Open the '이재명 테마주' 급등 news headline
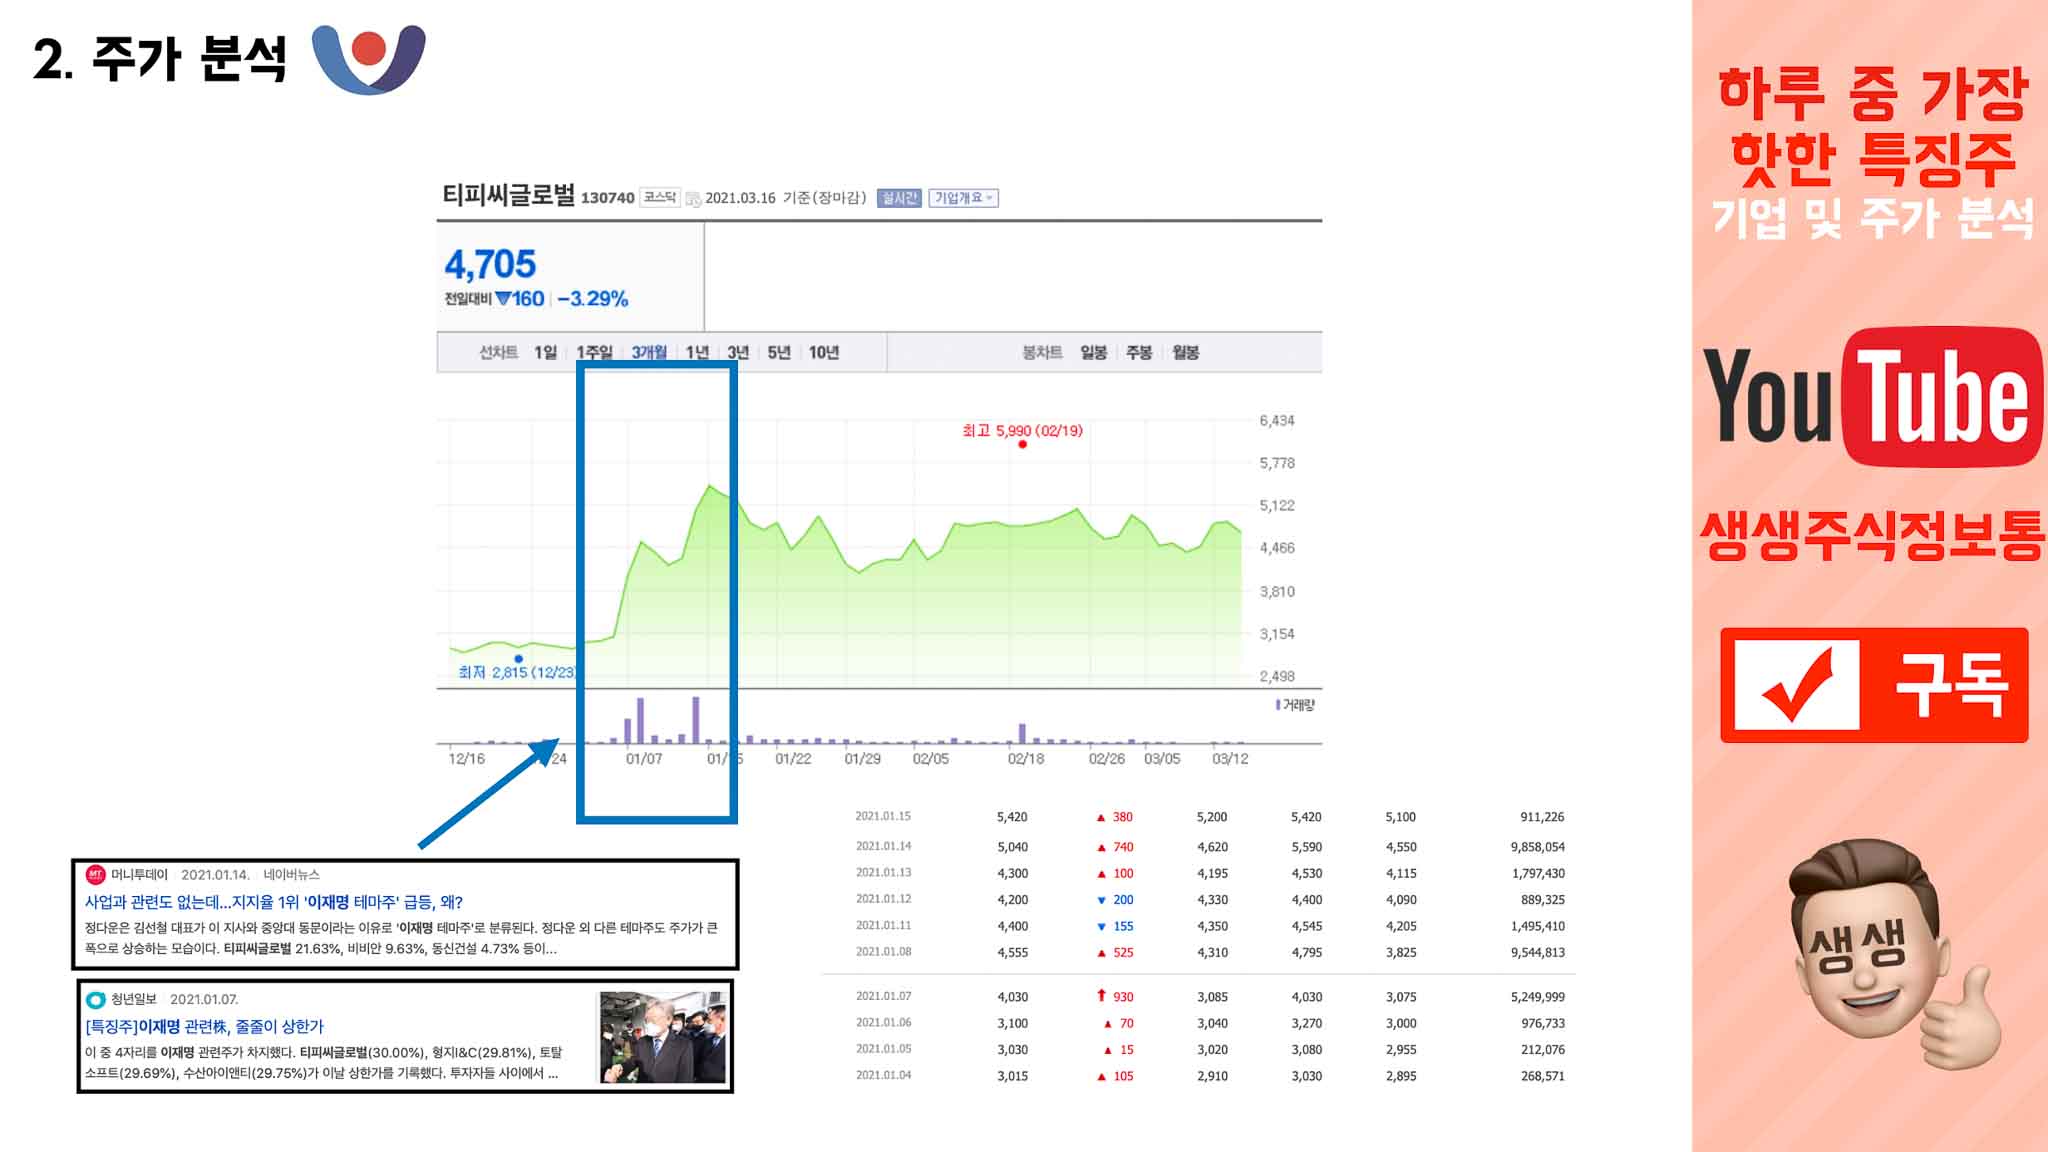The image size is (2048, 1152). pos(273,902)
